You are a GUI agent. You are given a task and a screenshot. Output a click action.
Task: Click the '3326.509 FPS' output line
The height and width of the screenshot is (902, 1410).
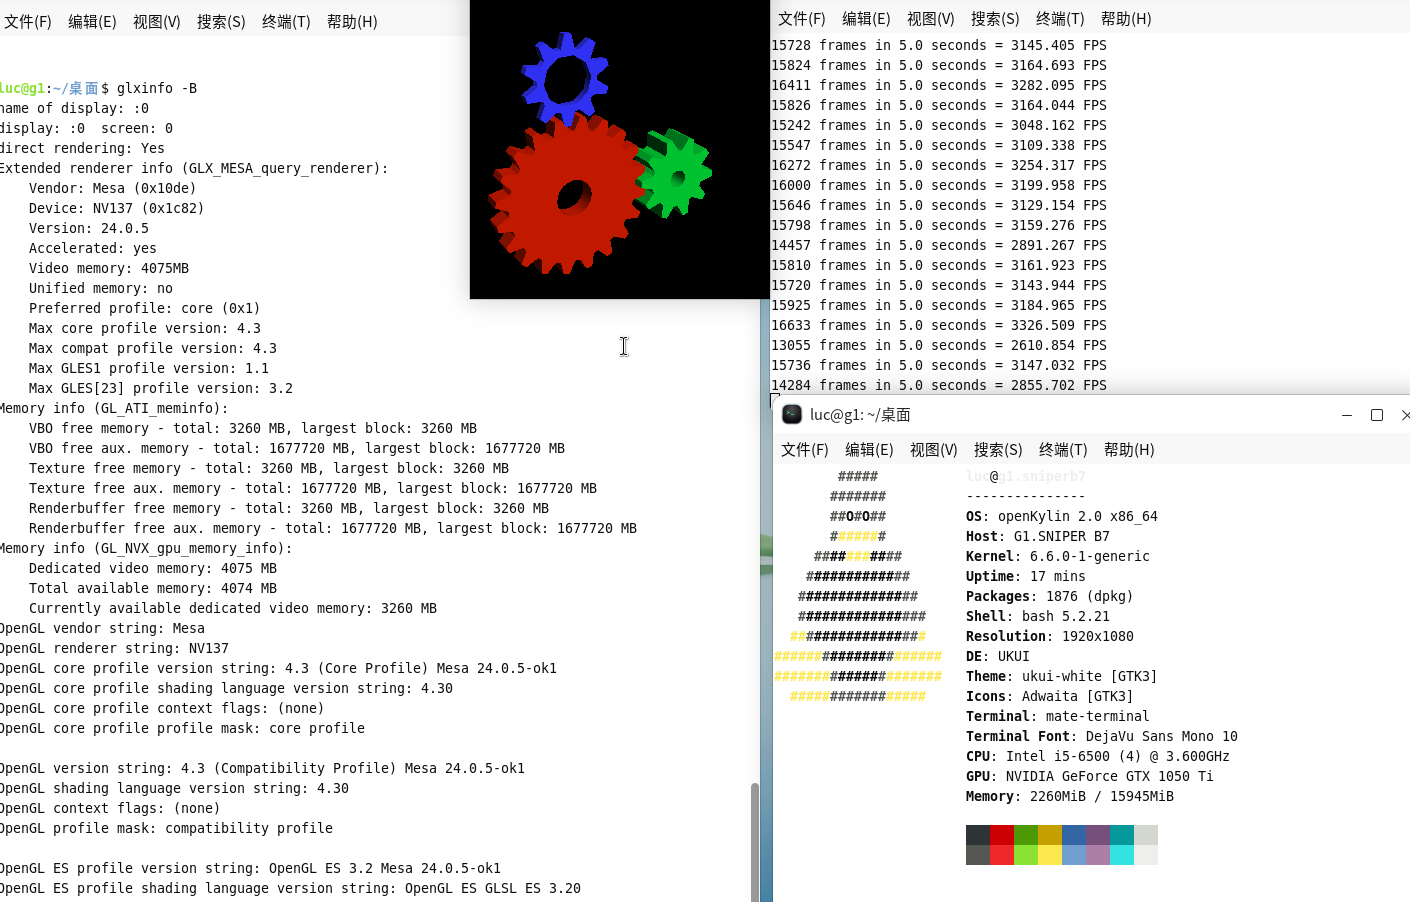[939, 325]
